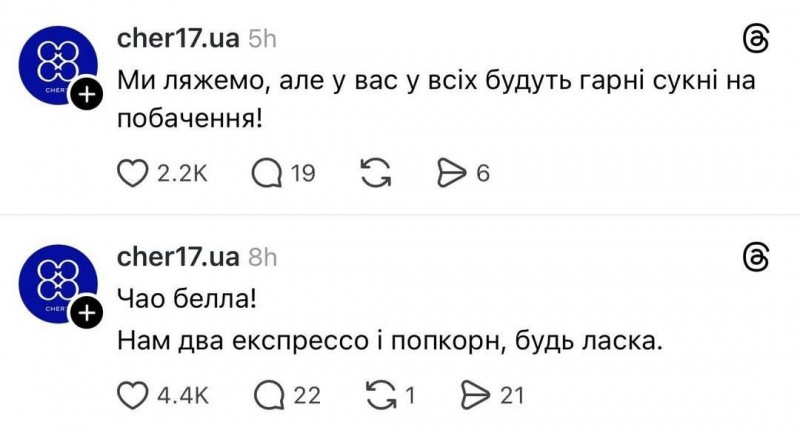Open replies on the 5h-old post
Screen dimensions: 800x433
267,174
